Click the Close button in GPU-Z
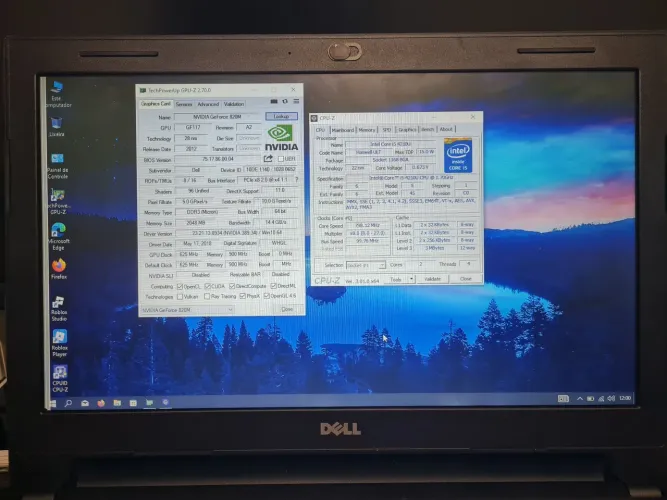The image size is (667, 500). 287,309
